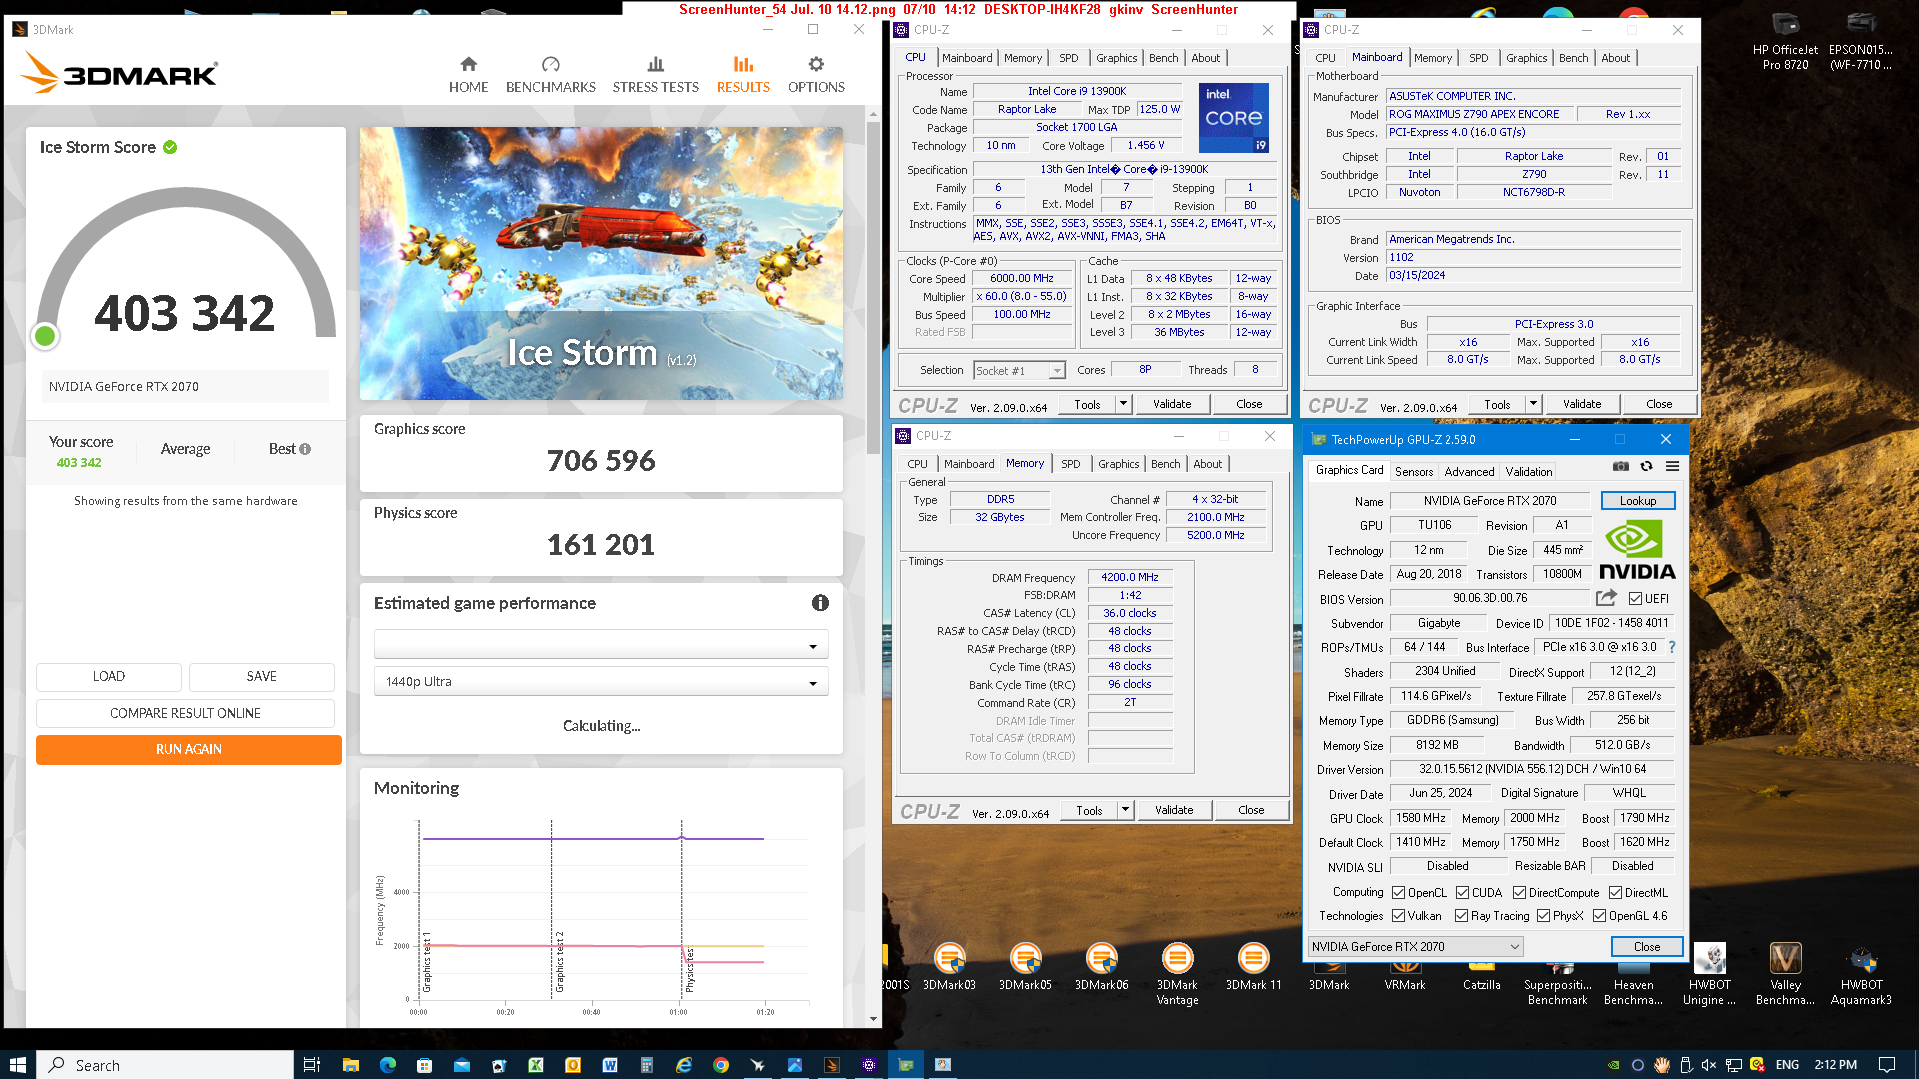Click the Windows Start button
Screen dimensions: 1919x1079
click(x=17, y=1064)
